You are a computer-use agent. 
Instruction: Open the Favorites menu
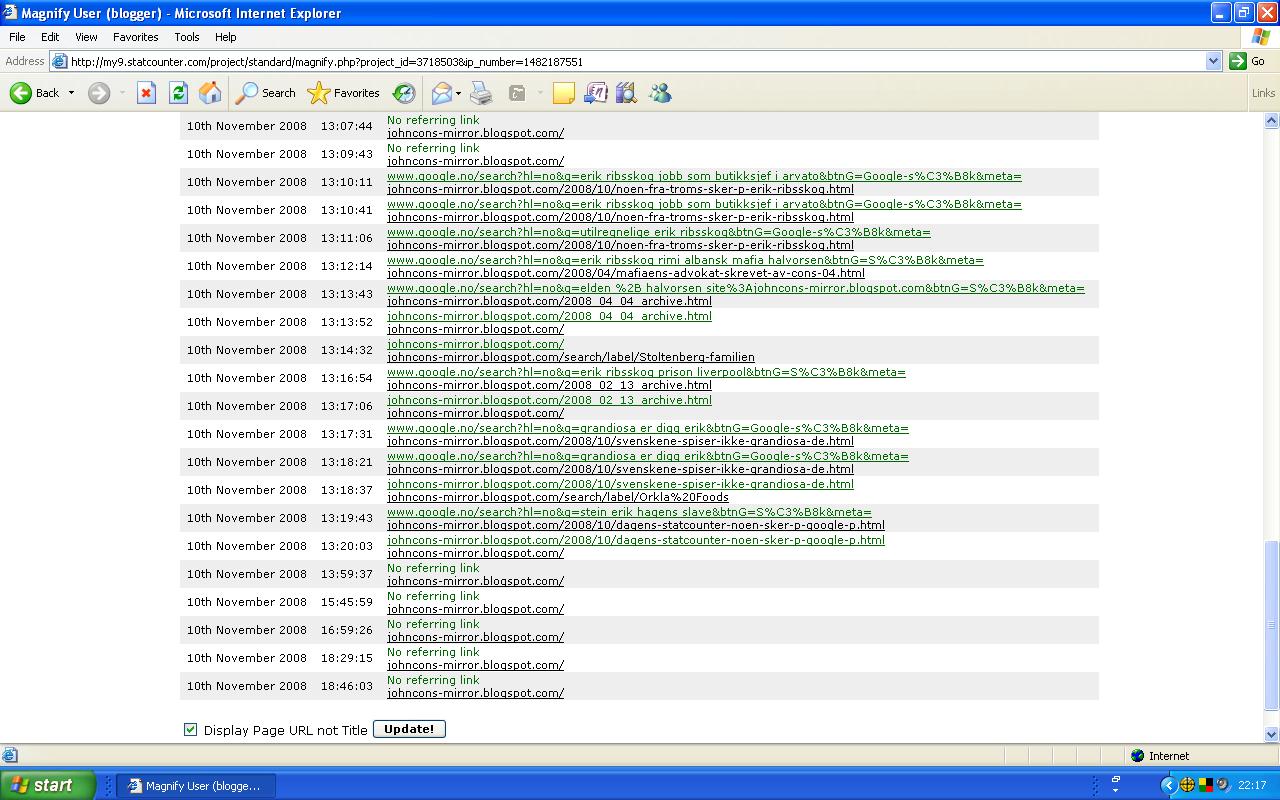click(x=136, y=37)
